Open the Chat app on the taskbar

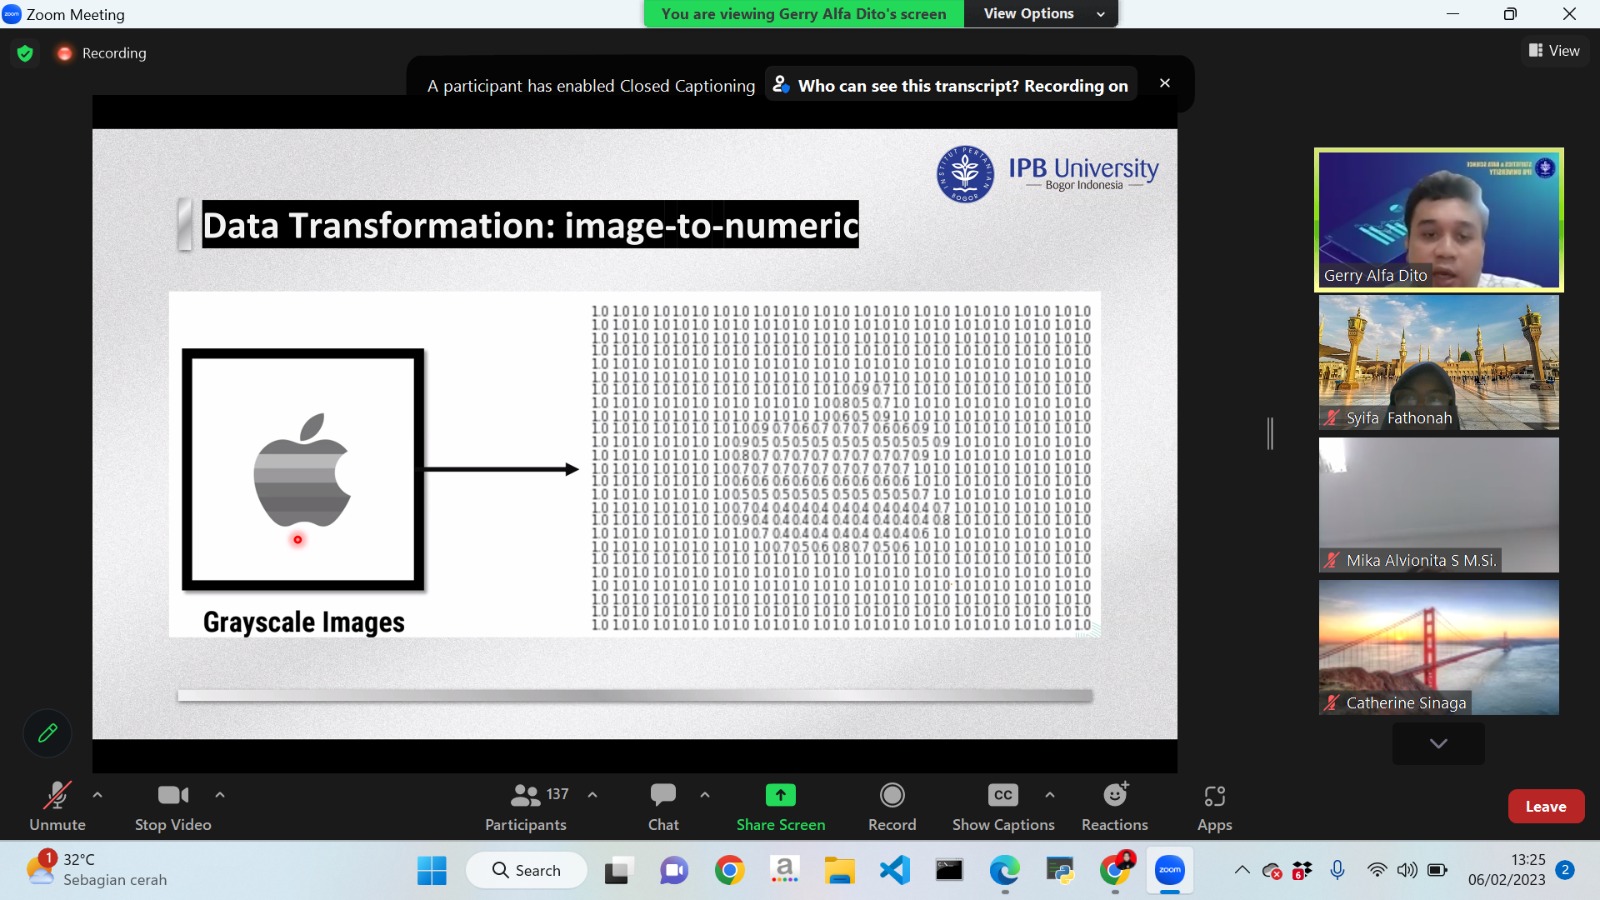(674, 871)
